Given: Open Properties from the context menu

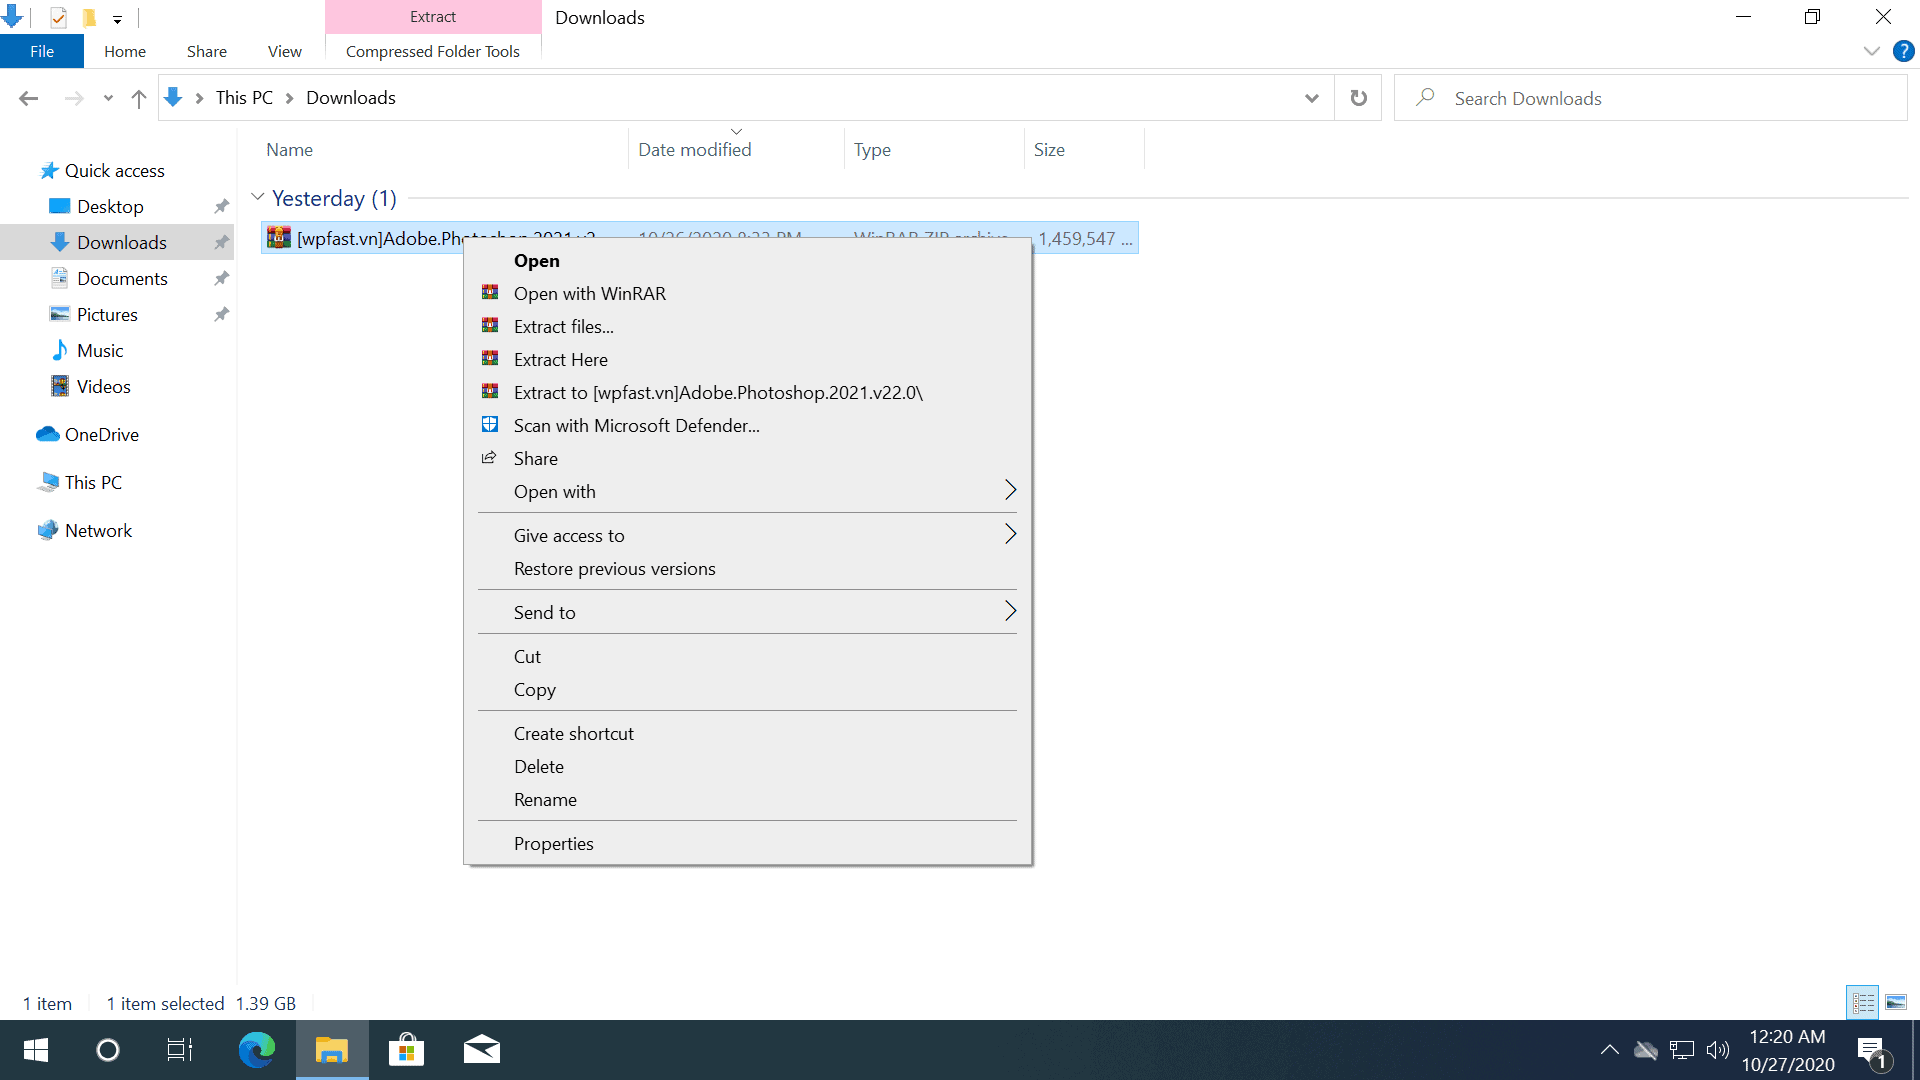Looking at the screenshot, I should pyautogui.click(x=747, y=844).
